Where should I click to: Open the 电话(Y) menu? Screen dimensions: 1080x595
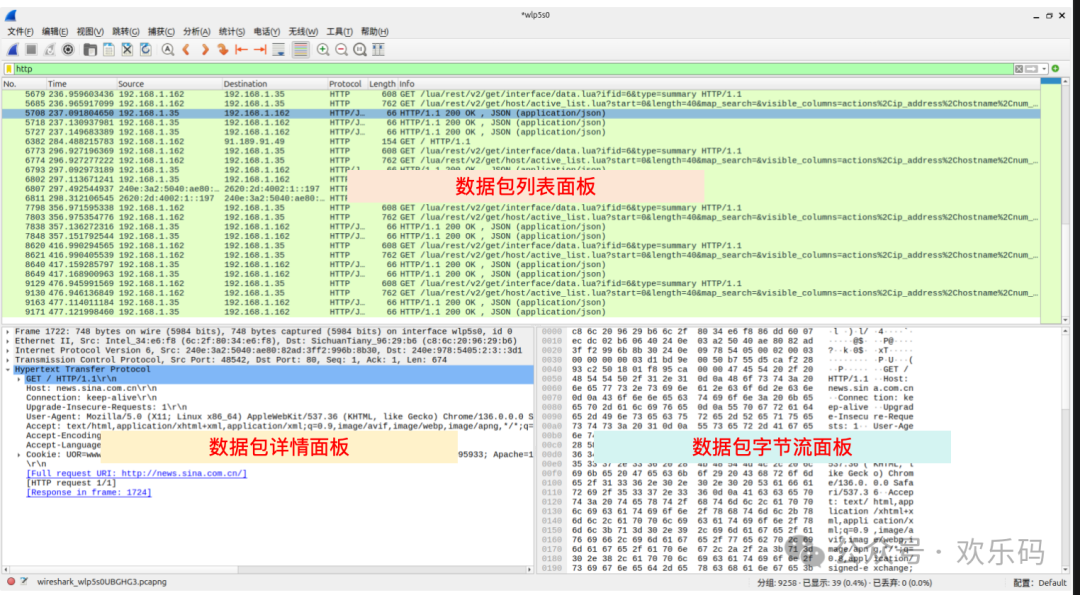(267, 32)
